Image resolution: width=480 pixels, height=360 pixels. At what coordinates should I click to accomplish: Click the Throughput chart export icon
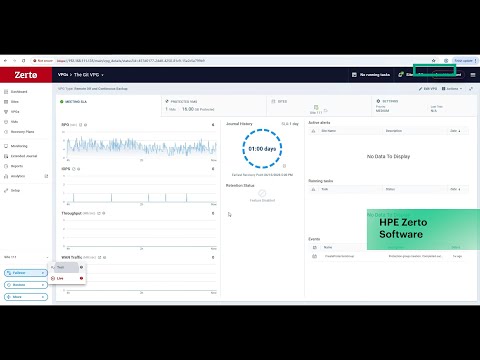click(99, 213)
